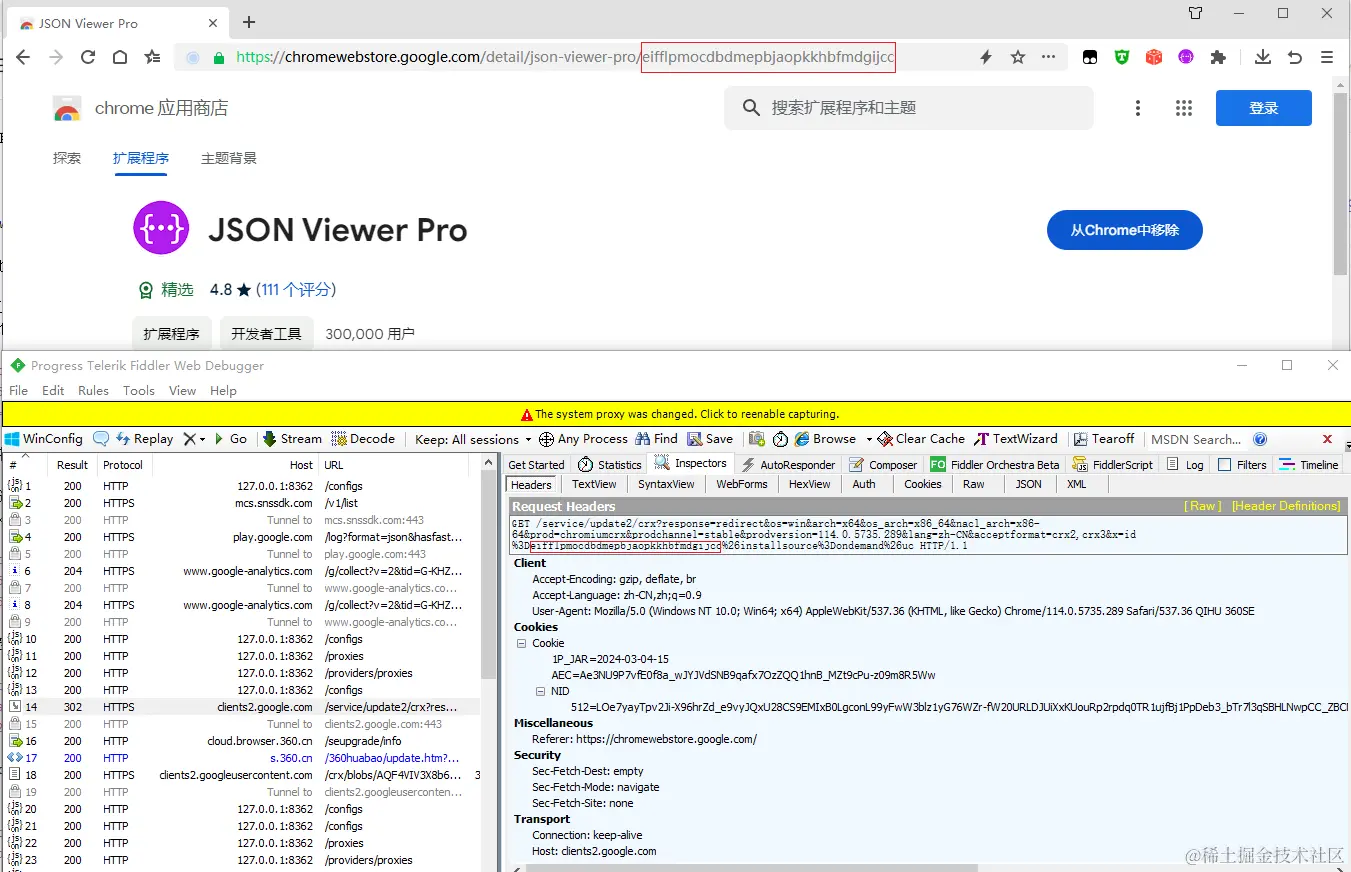This screenshot has height=872, width=1351.
Task: Open the File menu in Fiddler
Action: click(x=18, y=391)
